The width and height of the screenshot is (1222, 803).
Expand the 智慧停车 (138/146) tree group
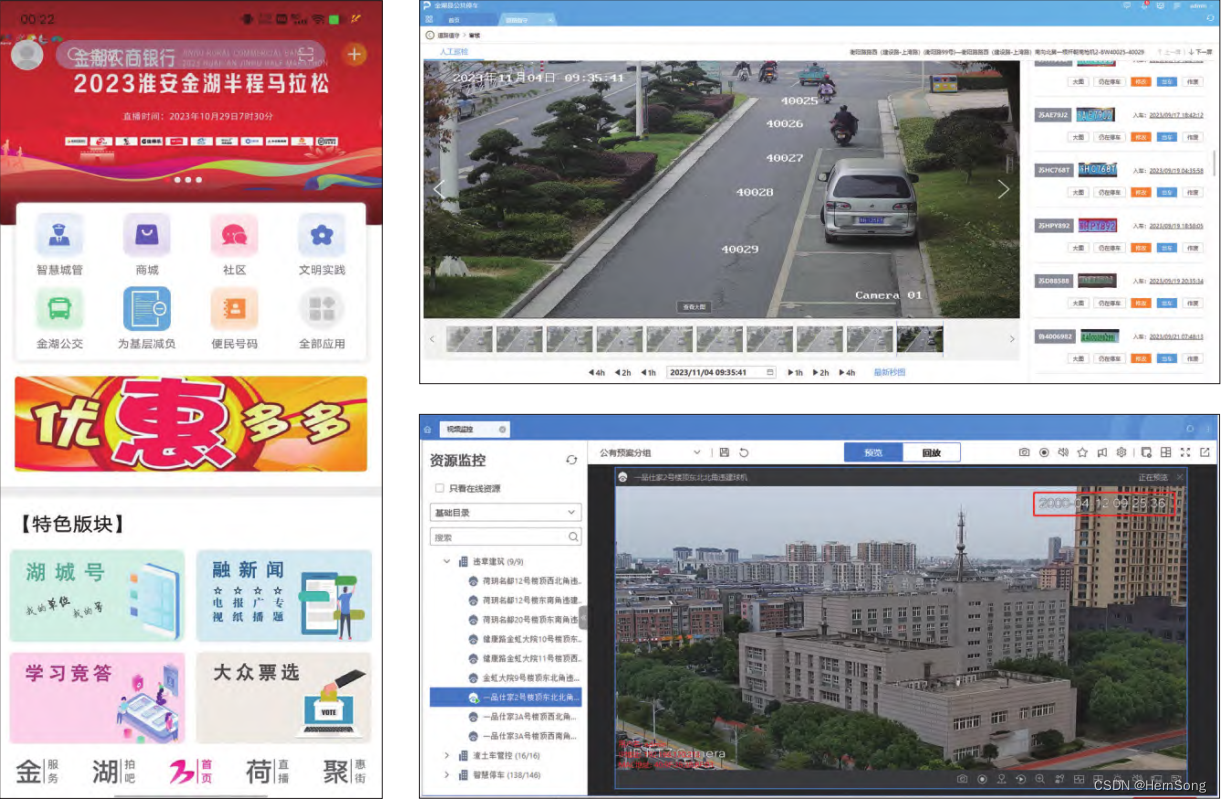click(x=447, y=775)
